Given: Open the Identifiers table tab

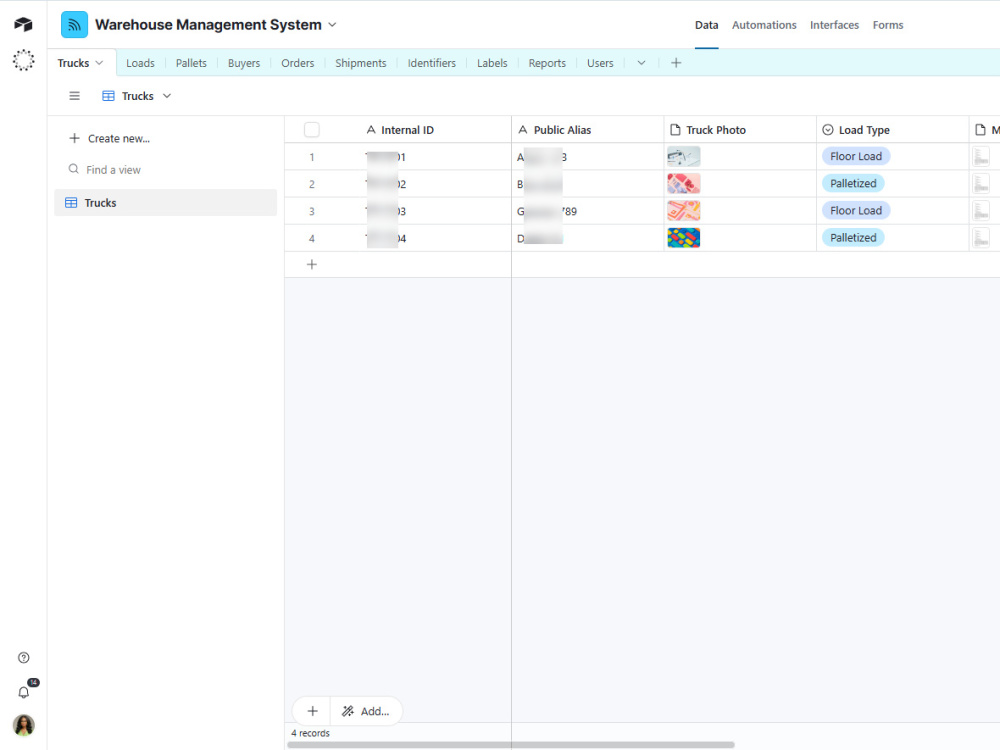Looking at the screenshot, I should [x=432, y=63].
